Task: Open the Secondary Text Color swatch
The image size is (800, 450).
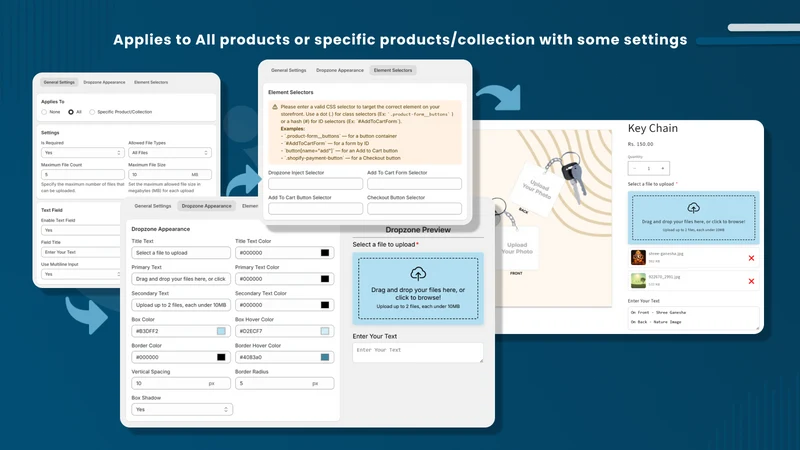Action: click(325, 305)
